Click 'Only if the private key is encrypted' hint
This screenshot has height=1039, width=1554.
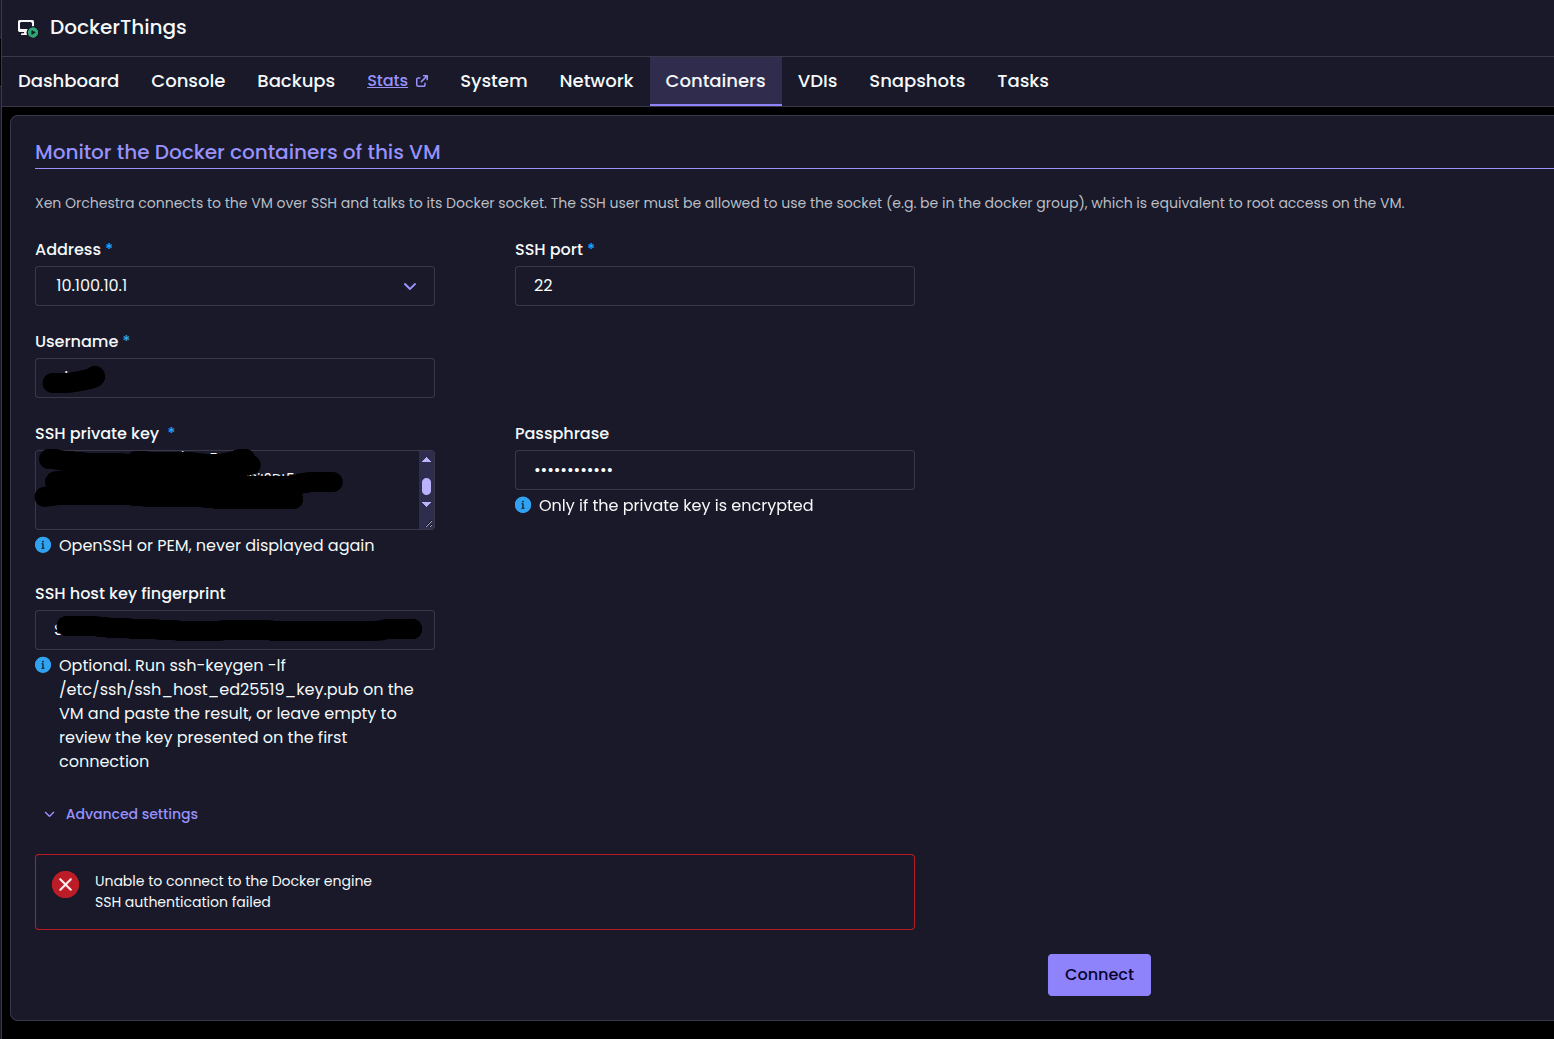676,505
